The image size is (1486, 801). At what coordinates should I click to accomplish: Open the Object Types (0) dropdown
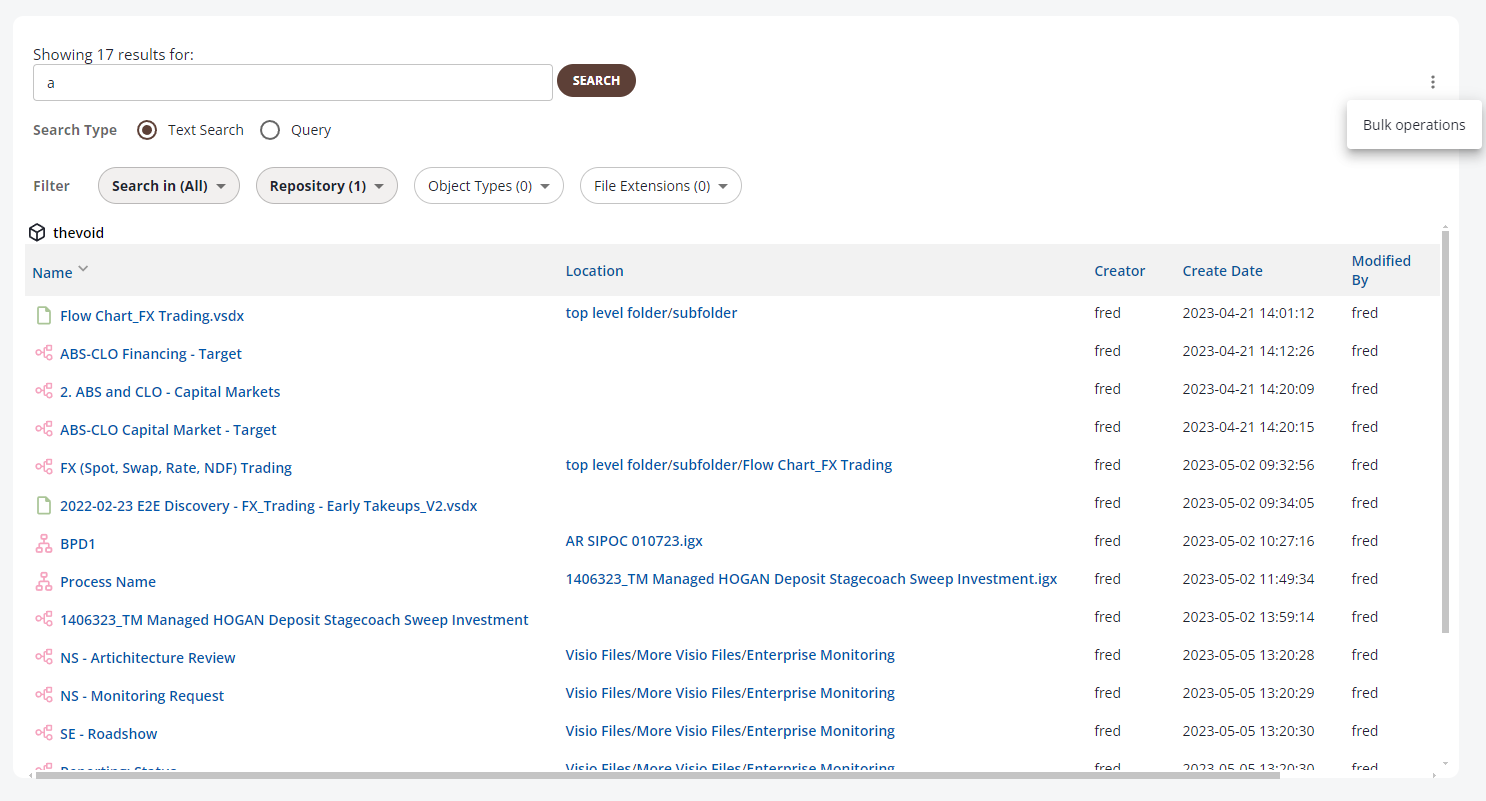[488, 186]
